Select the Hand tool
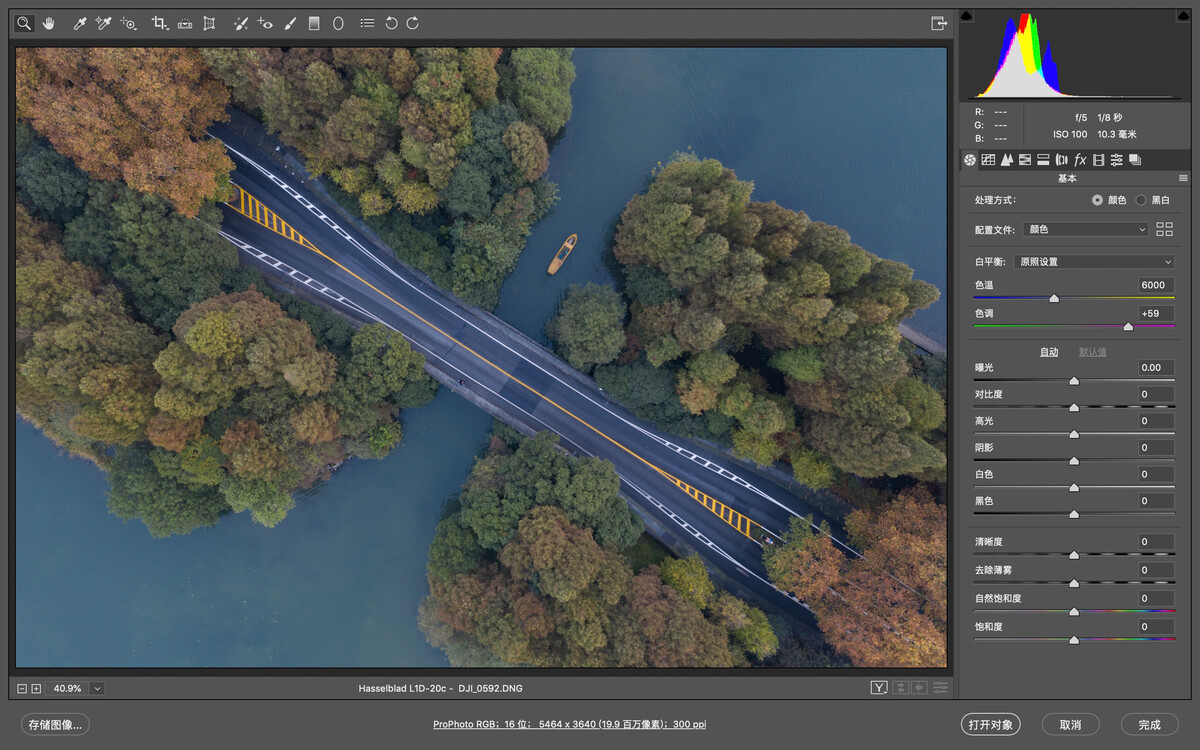 (48, 22)
